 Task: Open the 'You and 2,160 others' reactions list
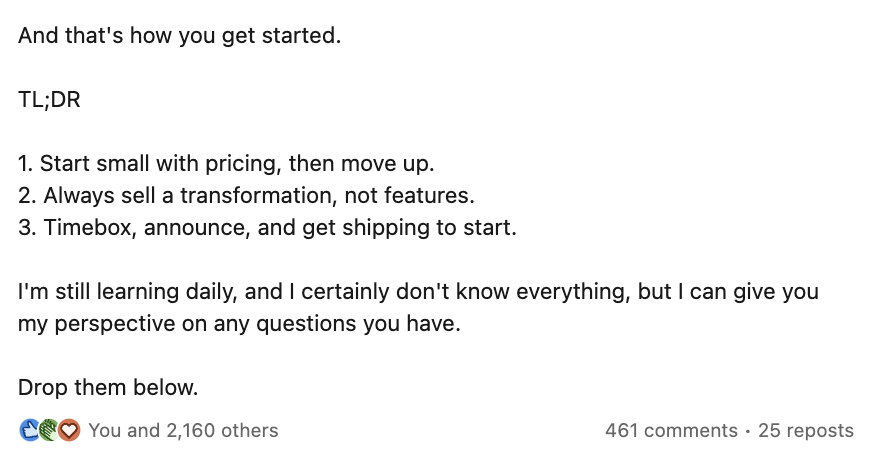[183, 430]
